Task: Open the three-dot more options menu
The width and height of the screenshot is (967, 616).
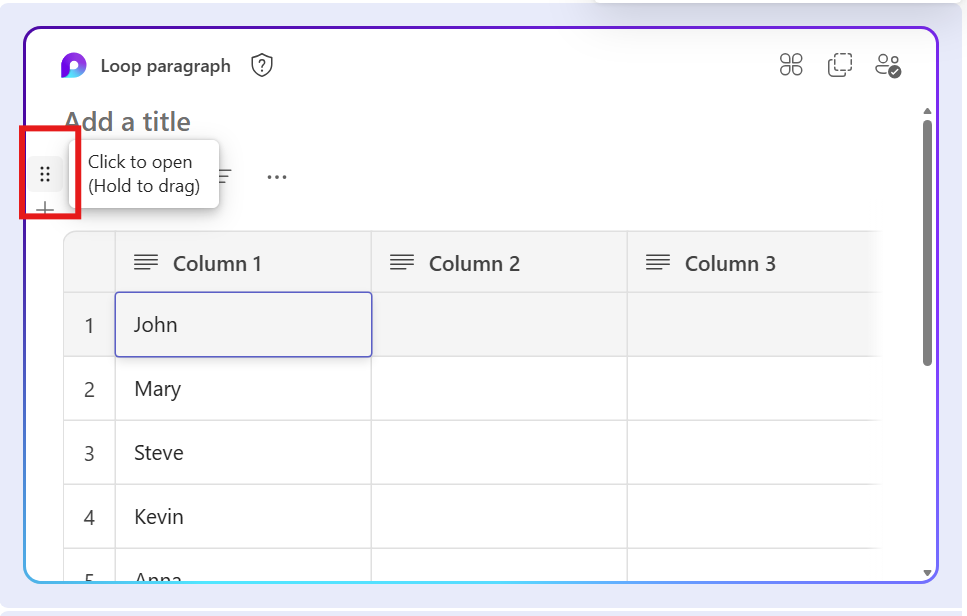Action: click(277, 177)
